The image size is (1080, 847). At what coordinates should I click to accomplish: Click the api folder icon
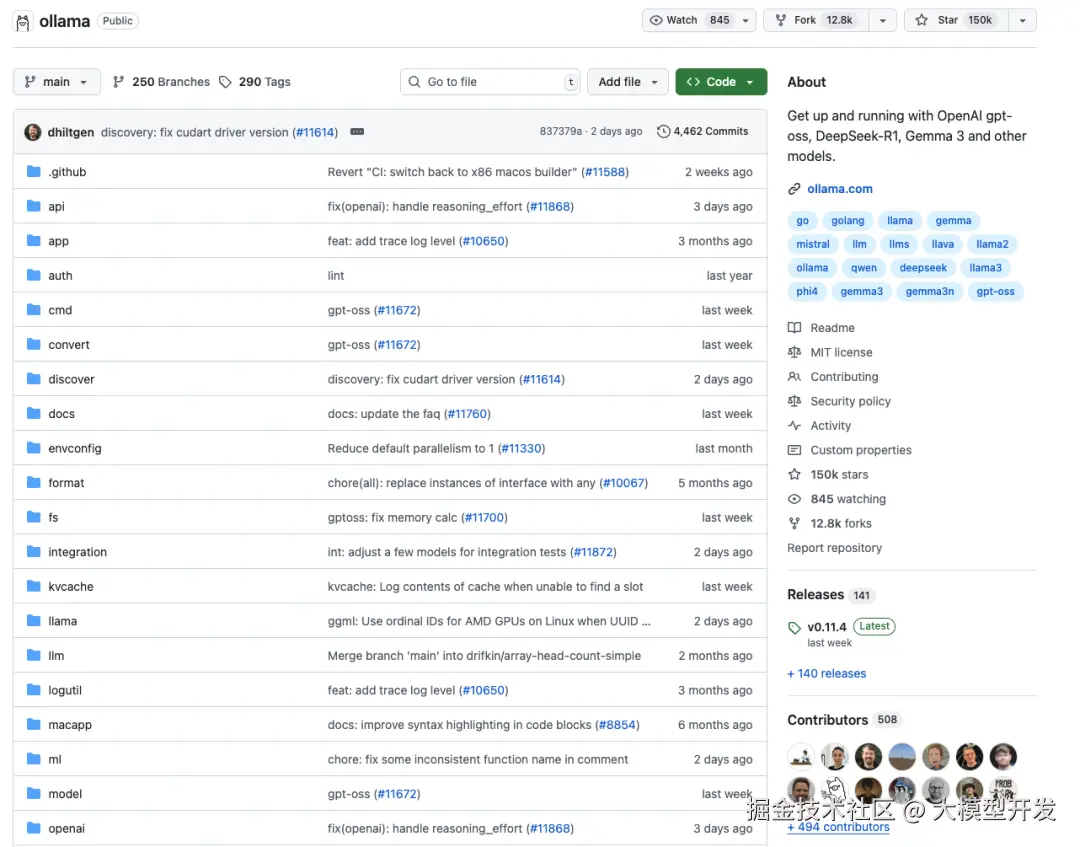33,206
